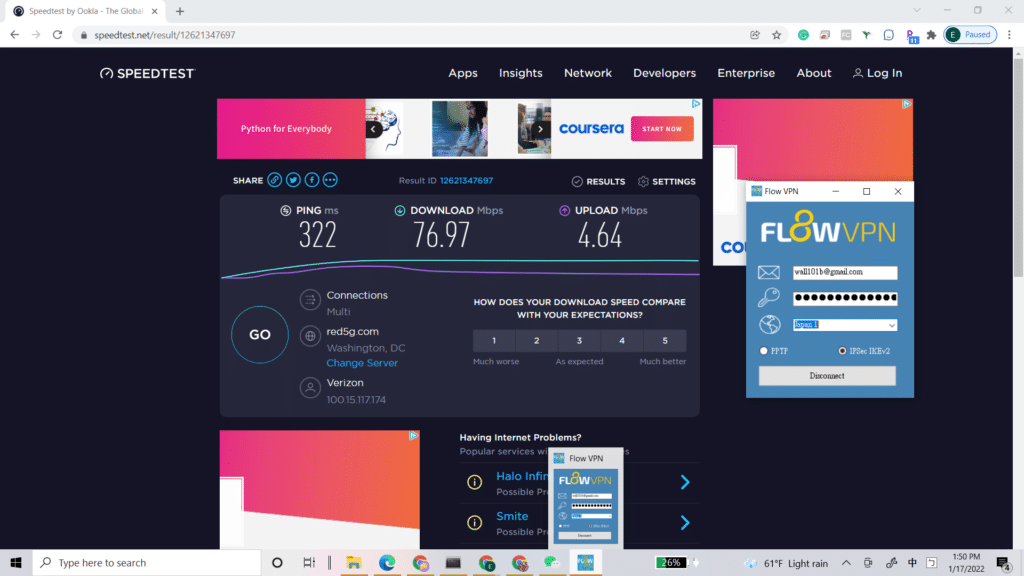
Task: Click the share page icon in the address bar
Action: pos(755,35)
